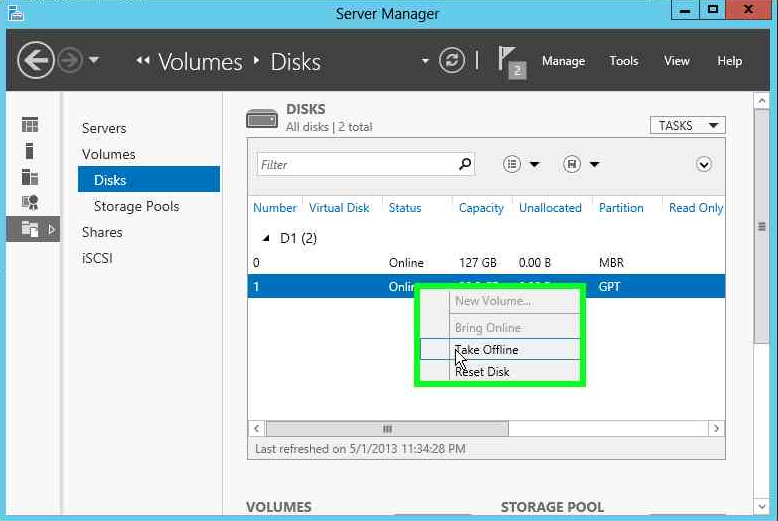Click the GPT partition cell of disk 1
This screenshot has width=778, height=521.
click(609, 286)
